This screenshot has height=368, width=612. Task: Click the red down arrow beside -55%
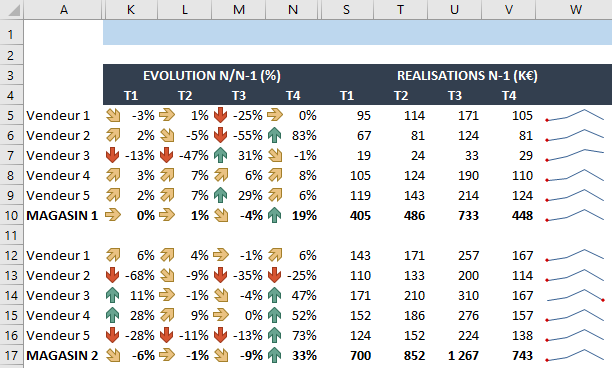pyautogui.click(x=221, y=135)
